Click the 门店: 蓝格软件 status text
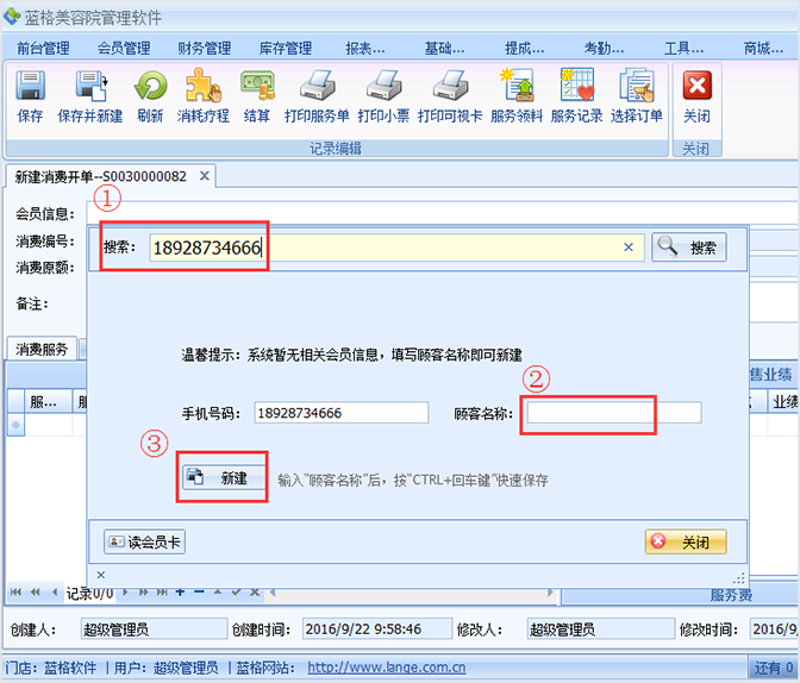This screenshot has width=800, height=683. tap(51, 668)
